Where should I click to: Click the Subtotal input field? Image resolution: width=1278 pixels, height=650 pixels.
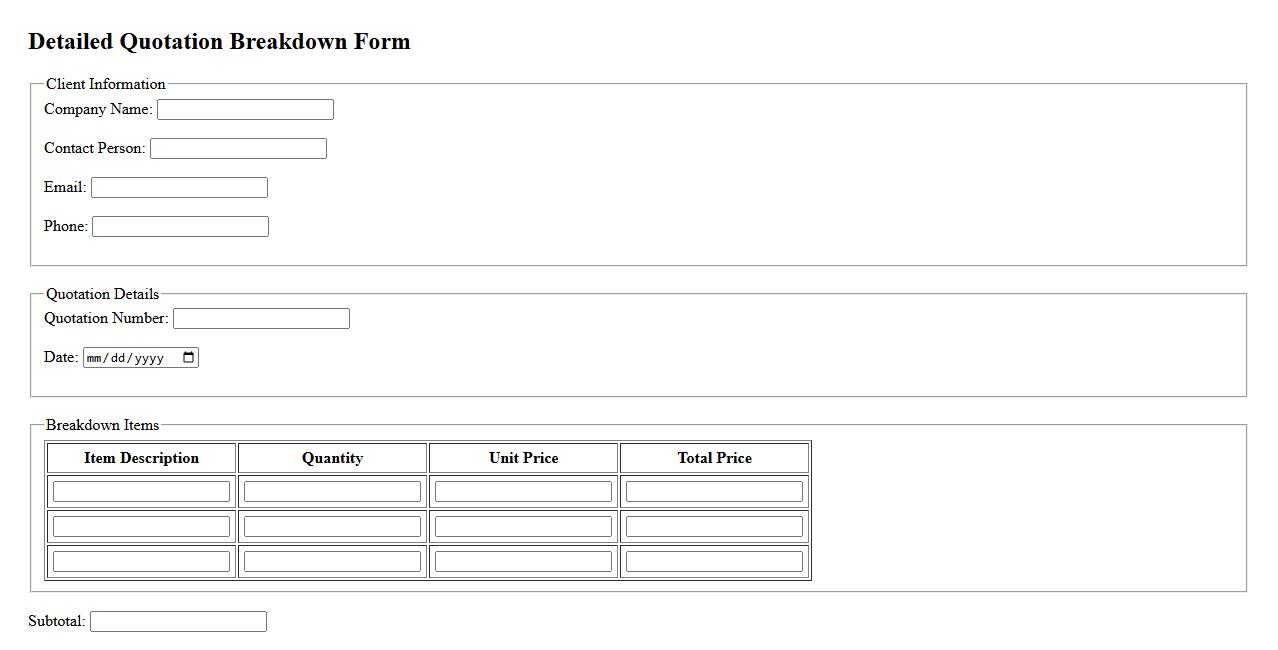click(x=178, y=622)
